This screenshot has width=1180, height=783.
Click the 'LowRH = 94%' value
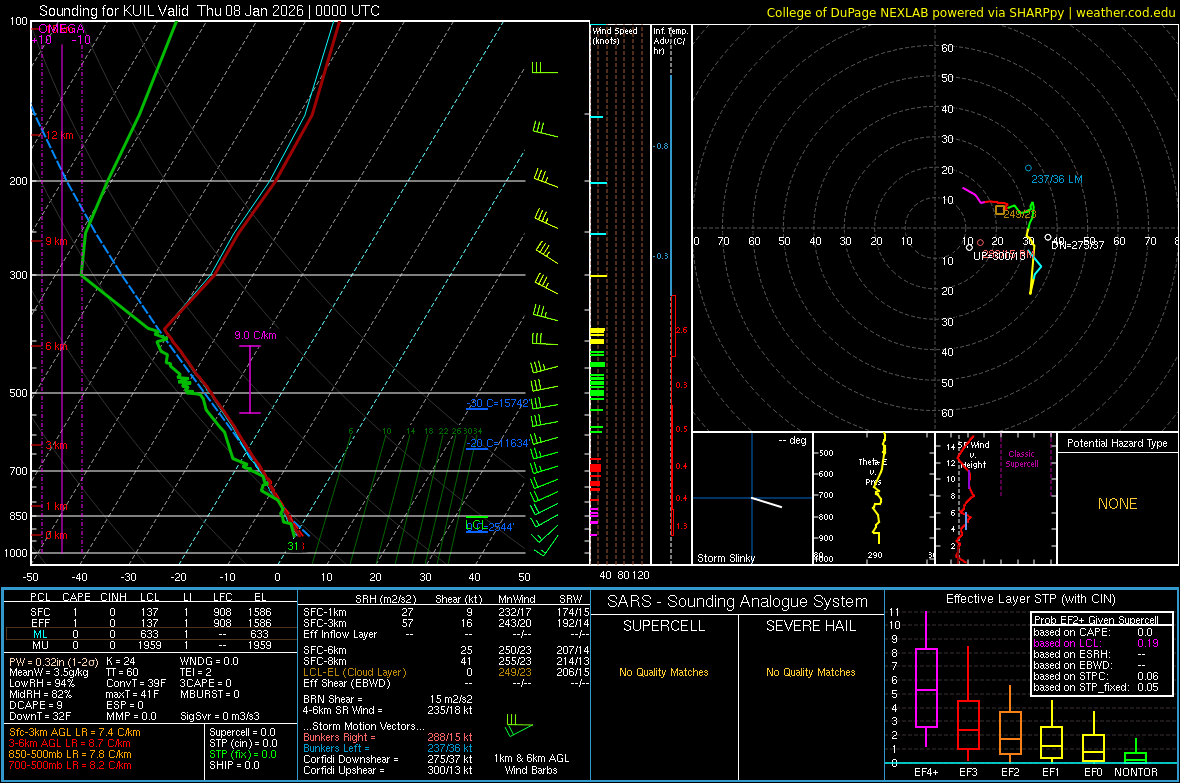click(42, 683)
